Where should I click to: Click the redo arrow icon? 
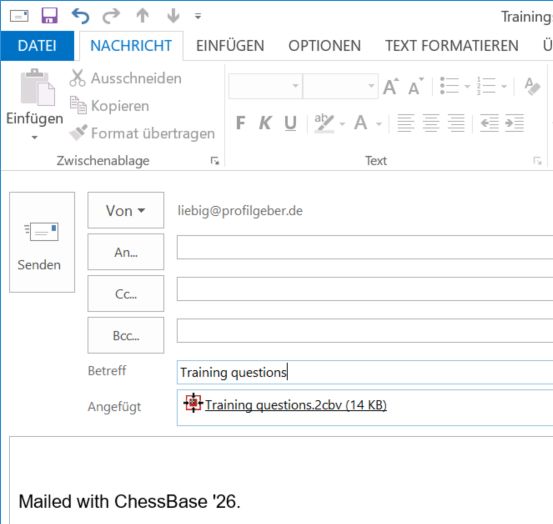(111, 16)
